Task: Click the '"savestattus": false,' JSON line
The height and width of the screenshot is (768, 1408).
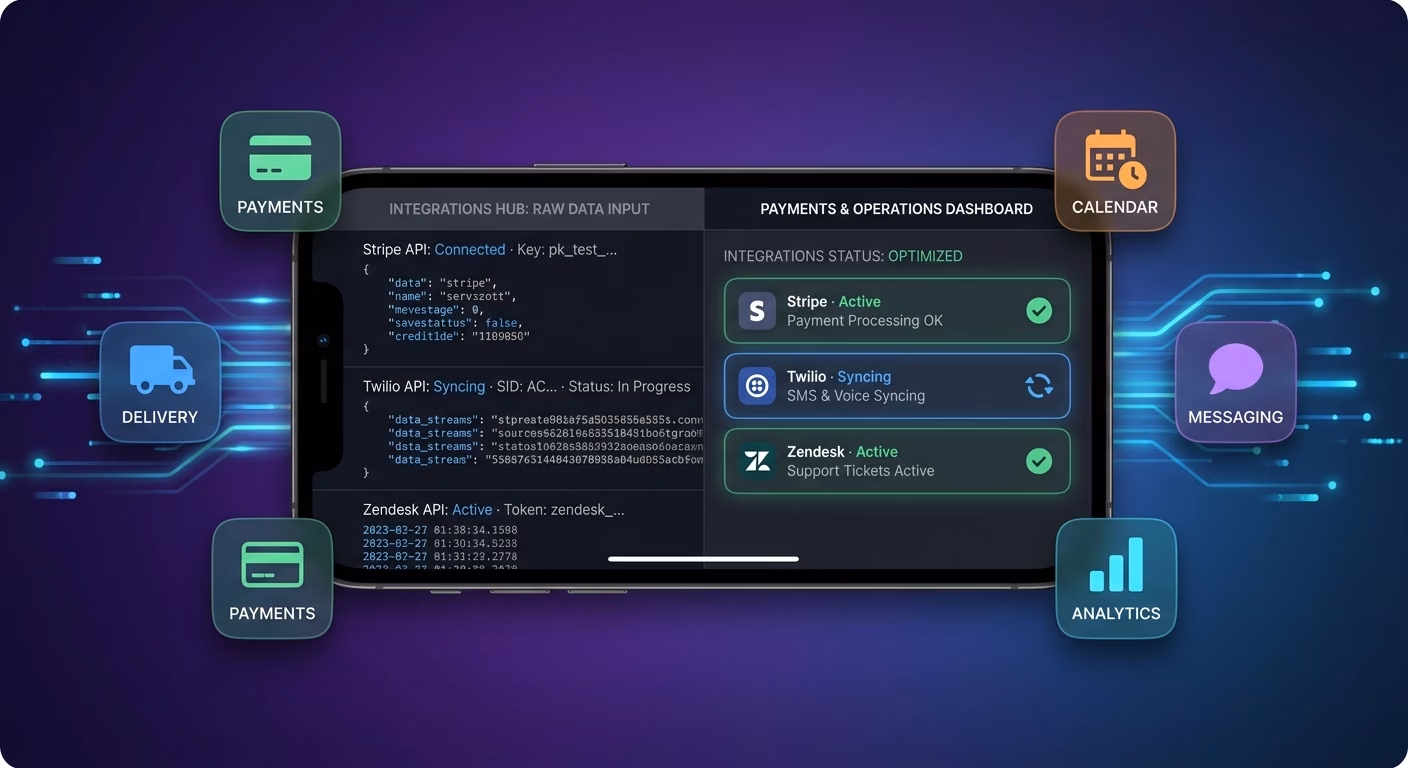Action: (x=454, y=323)
